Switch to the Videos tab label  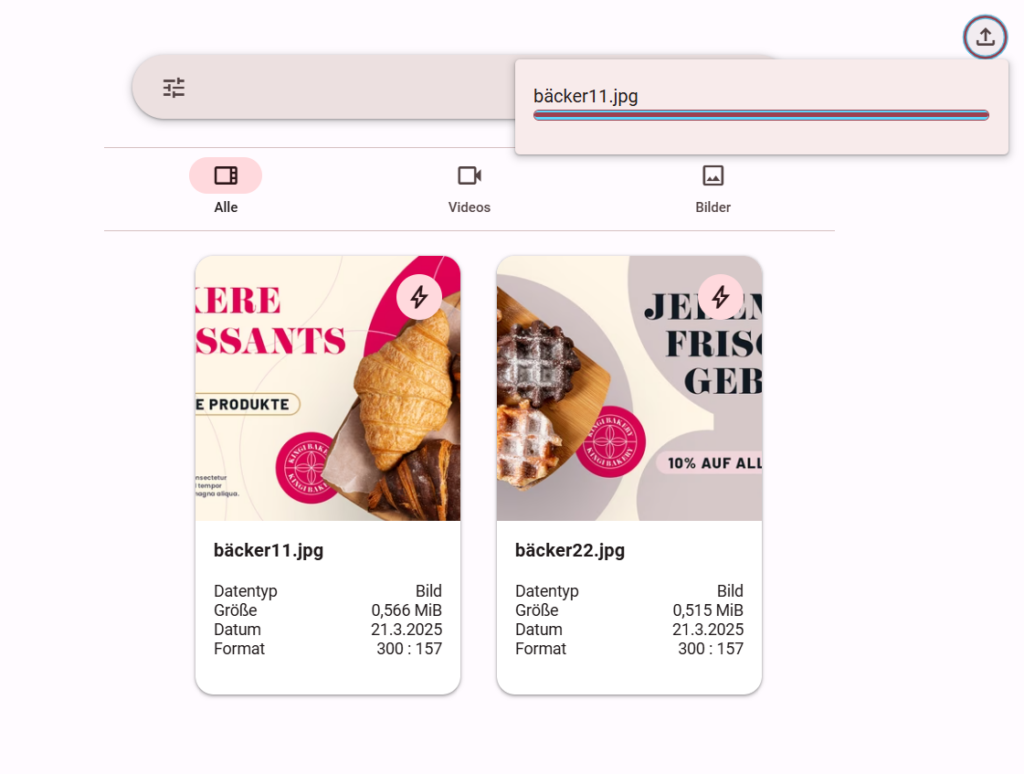(x=469, y=207)
